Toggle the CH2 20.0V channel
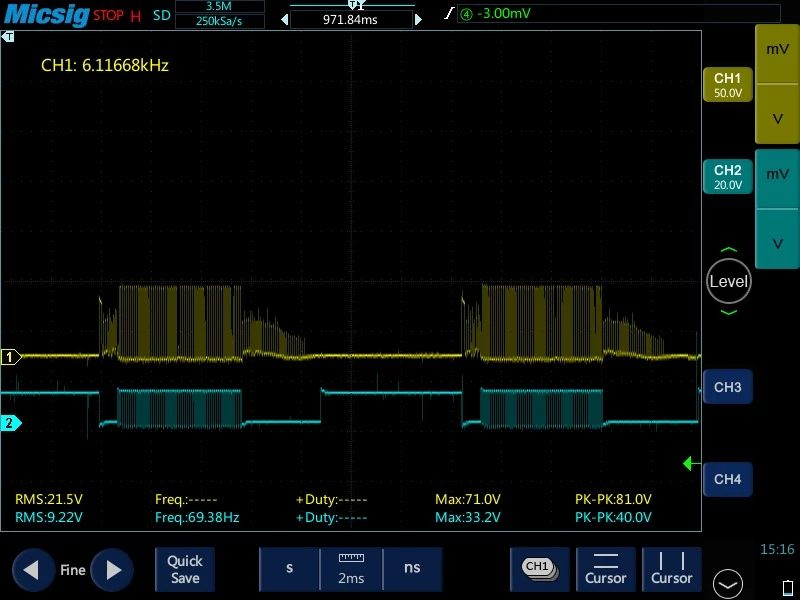Image resolution: width=800 pixels, height=600 pixels. (x=728, y=177)
